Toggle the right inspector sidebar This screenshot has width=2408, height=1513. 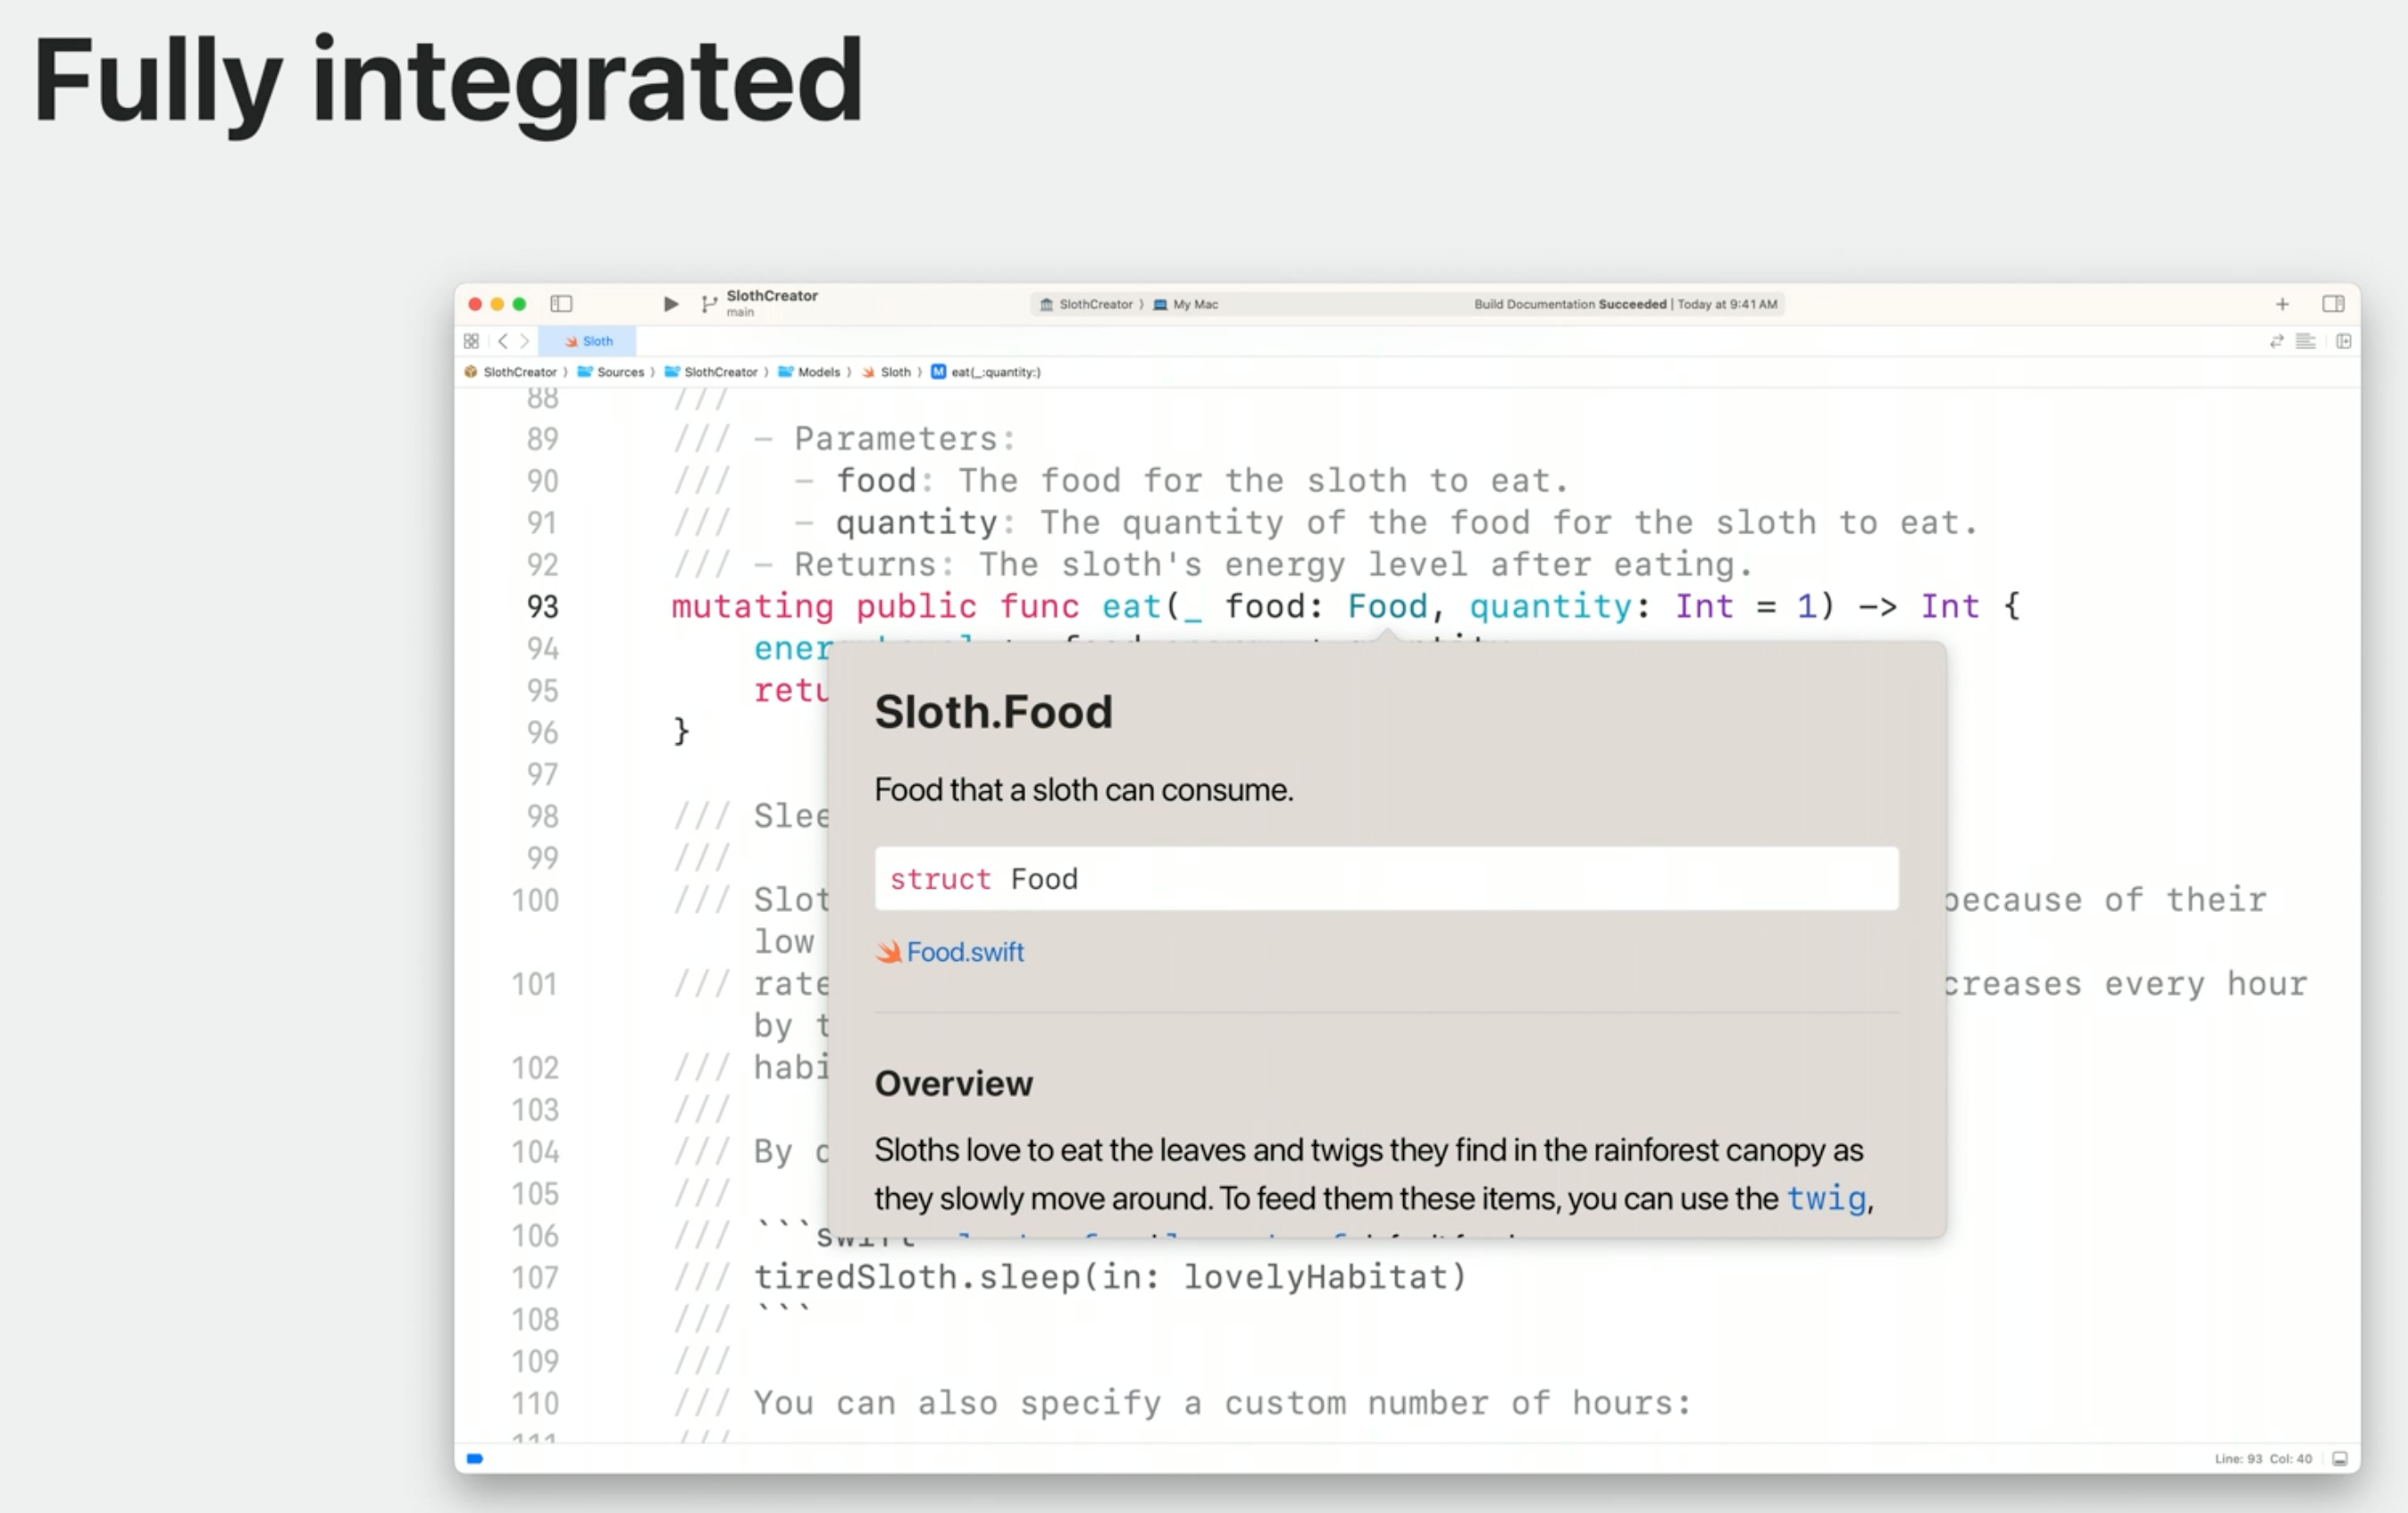pos(2333,304)
